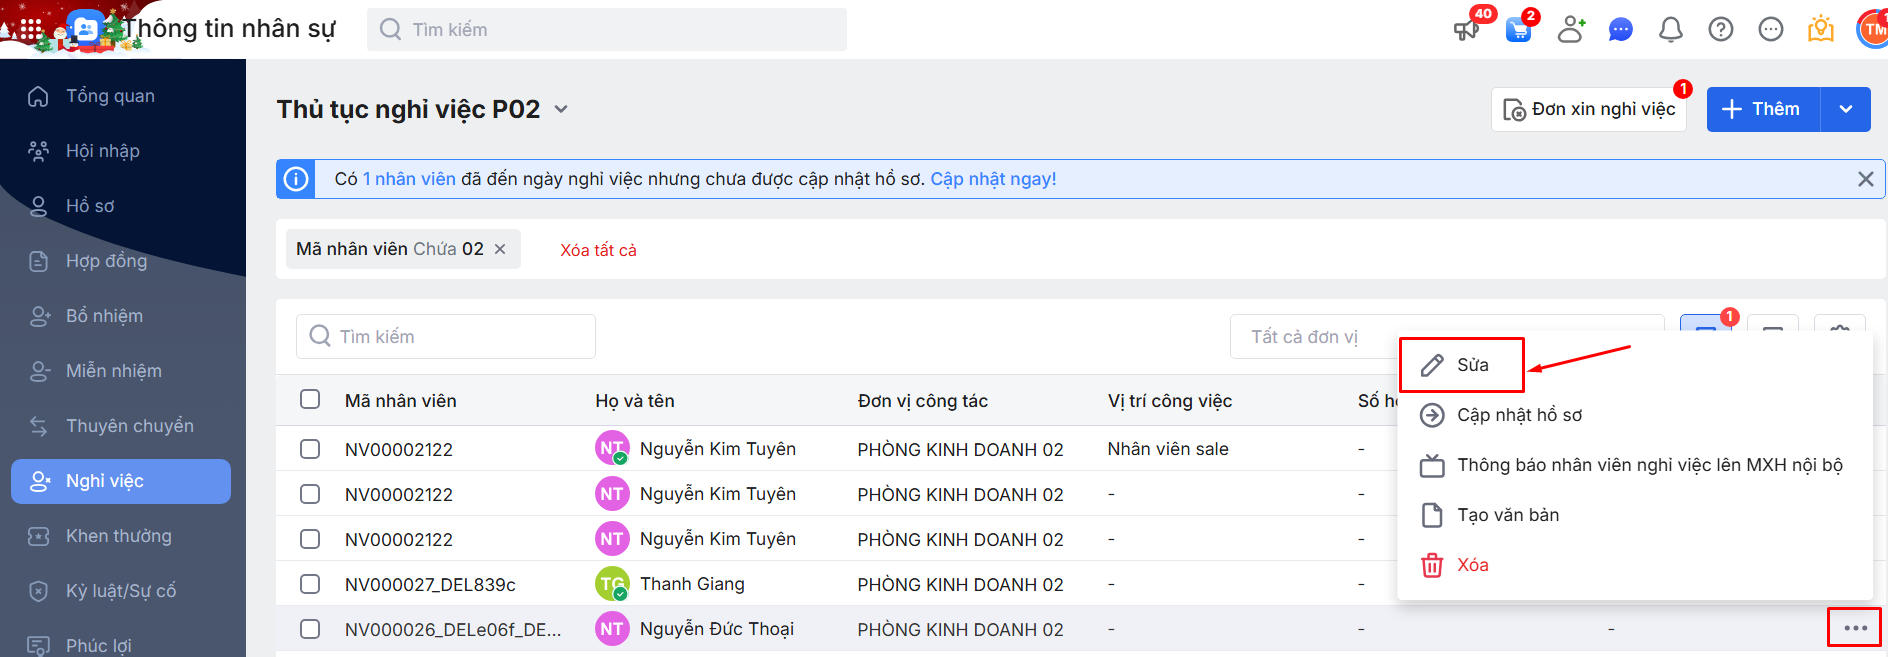The width and height of the screenshot is (1888, 657).
Task: Choose Cập nhật hồ sơ in the context menu
Action: (1635, 415)
